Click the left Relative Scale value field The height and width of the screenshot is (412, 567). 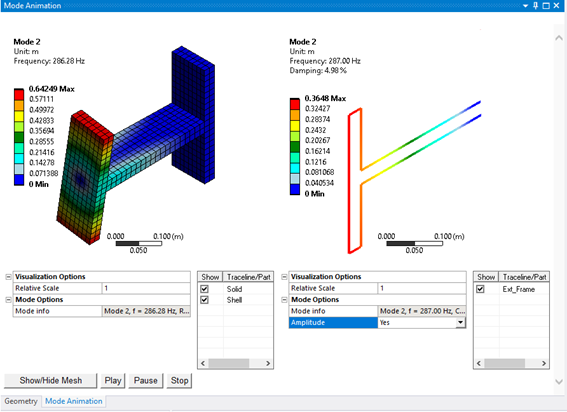(x=146, y=288)
